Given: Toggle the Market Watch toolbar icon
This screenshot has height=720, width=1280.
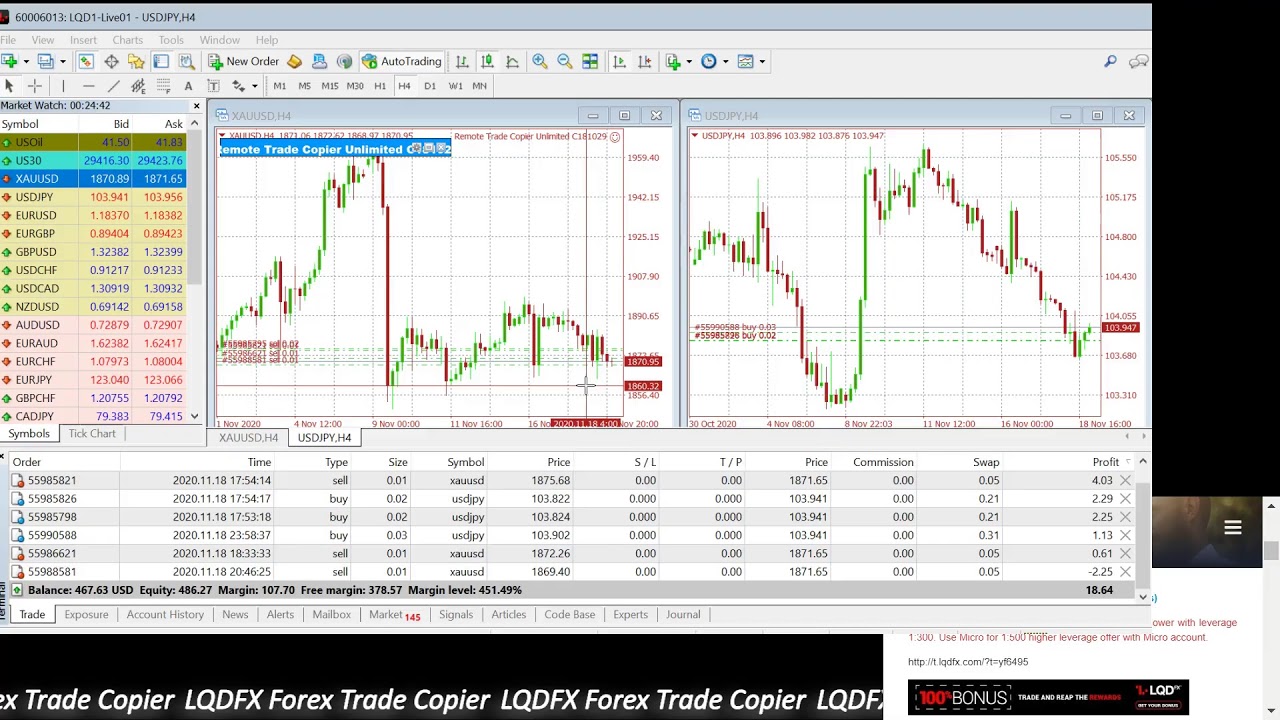Looking at the screenshot, I should (86, 61).
